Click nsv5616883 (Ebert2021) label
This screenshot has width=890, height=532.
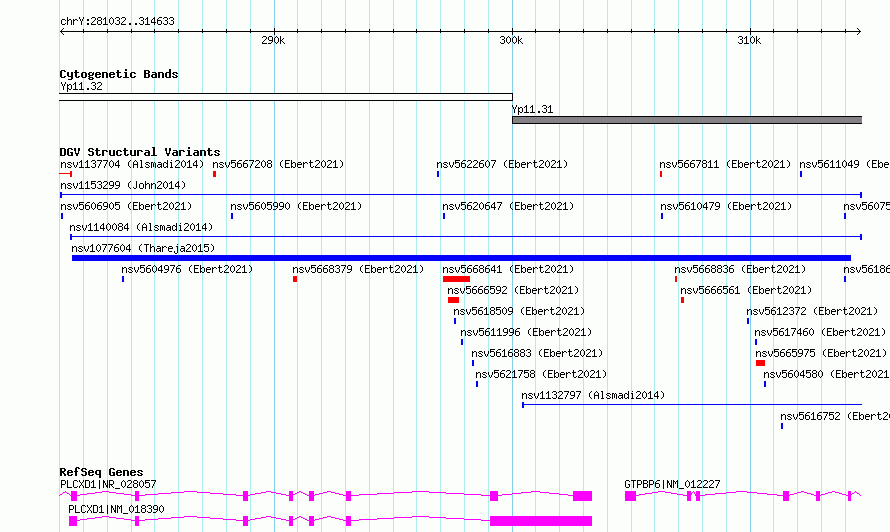pyautogui.click(x=537, y=353)
